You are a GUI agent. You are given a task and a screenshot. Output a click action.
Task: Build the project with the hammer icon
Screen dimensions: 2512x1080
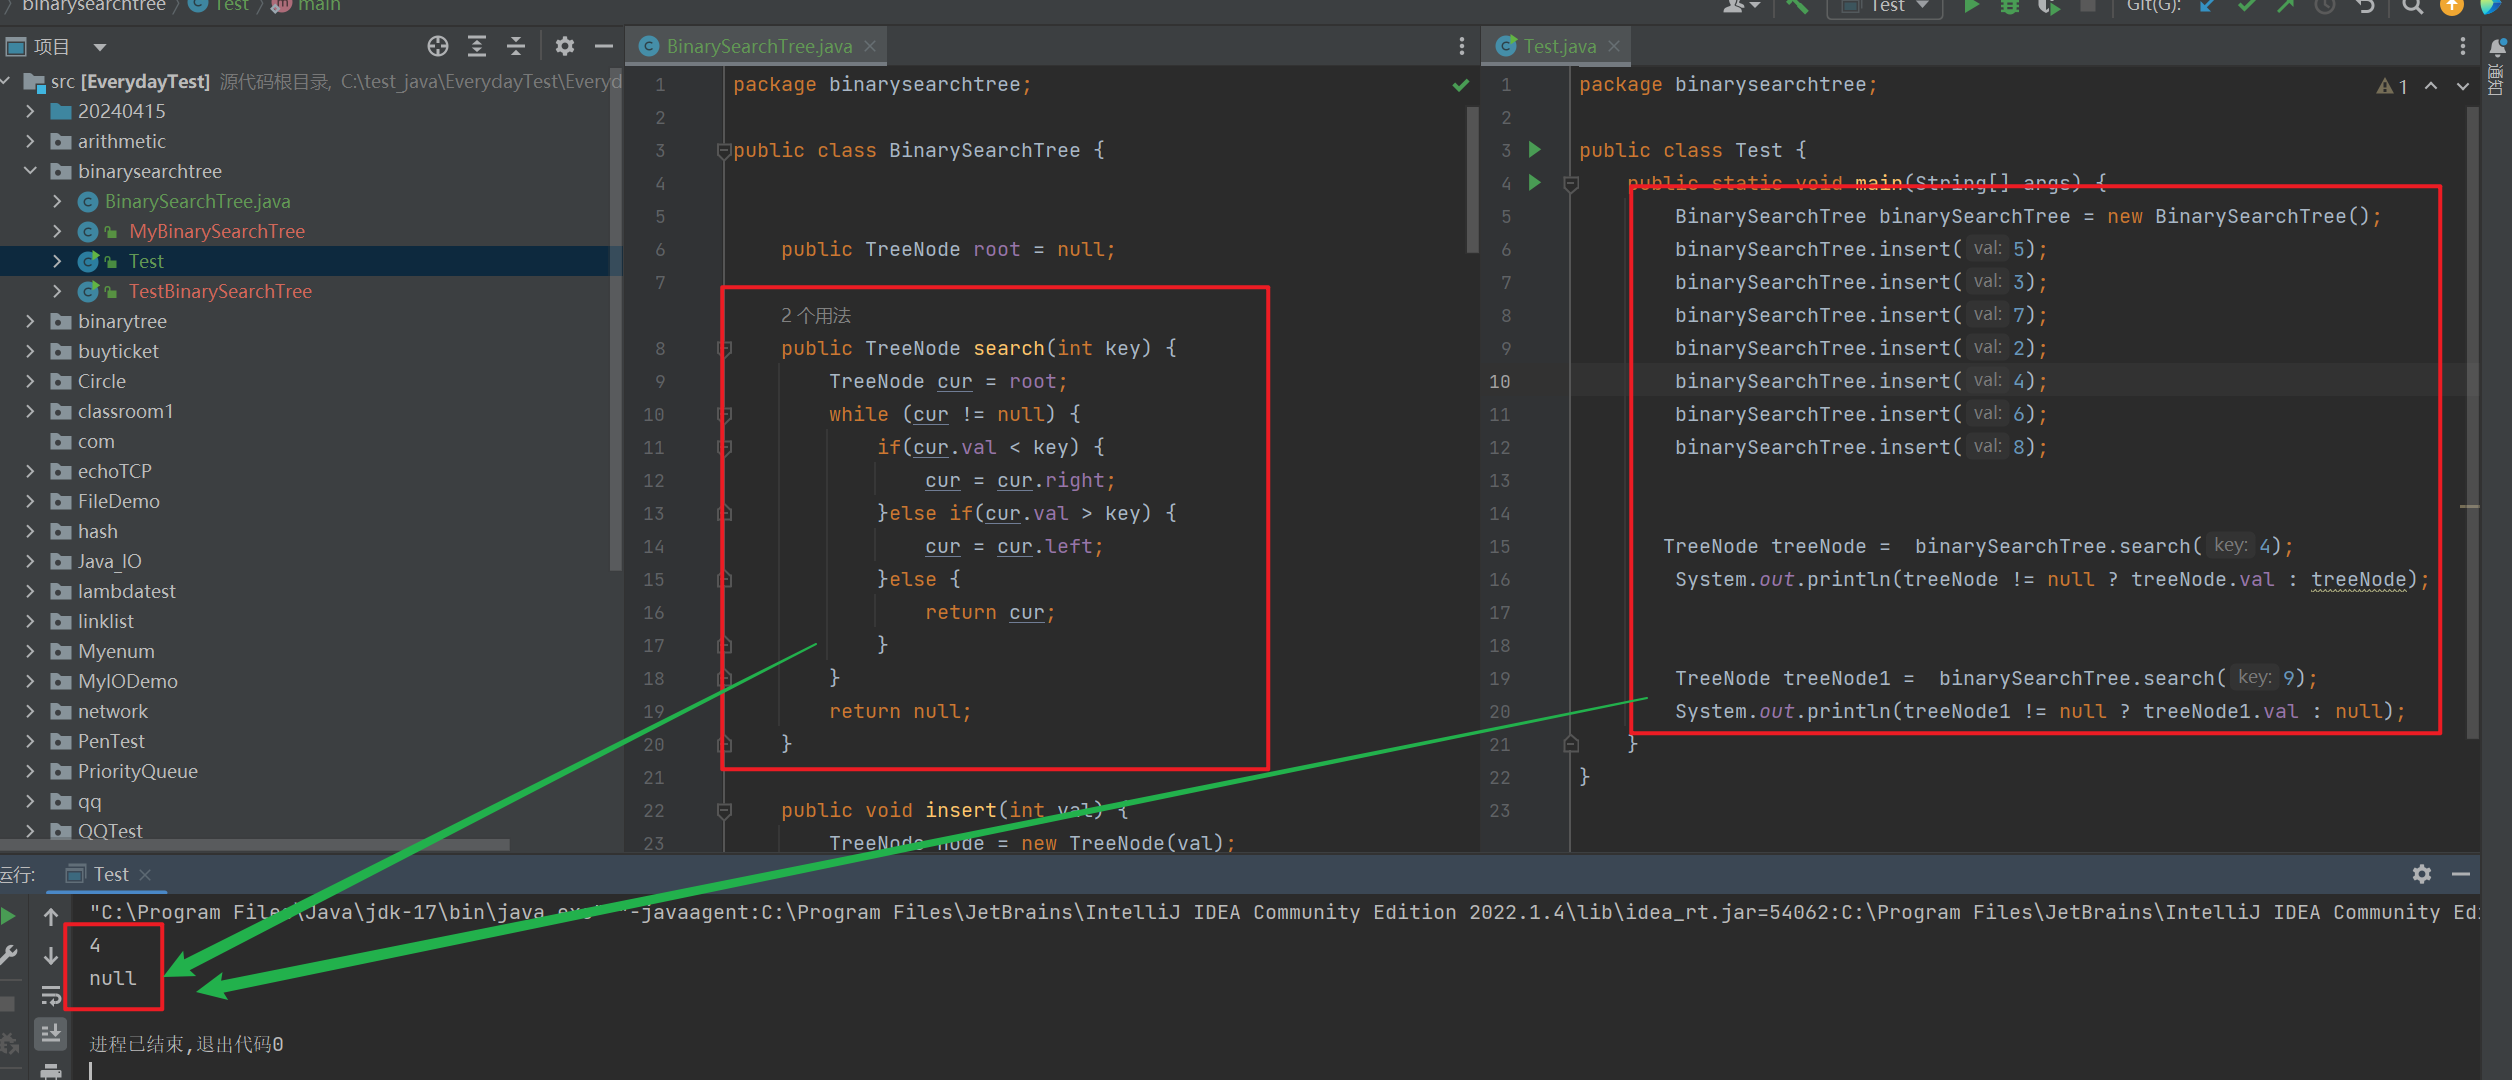point(1797,7)
